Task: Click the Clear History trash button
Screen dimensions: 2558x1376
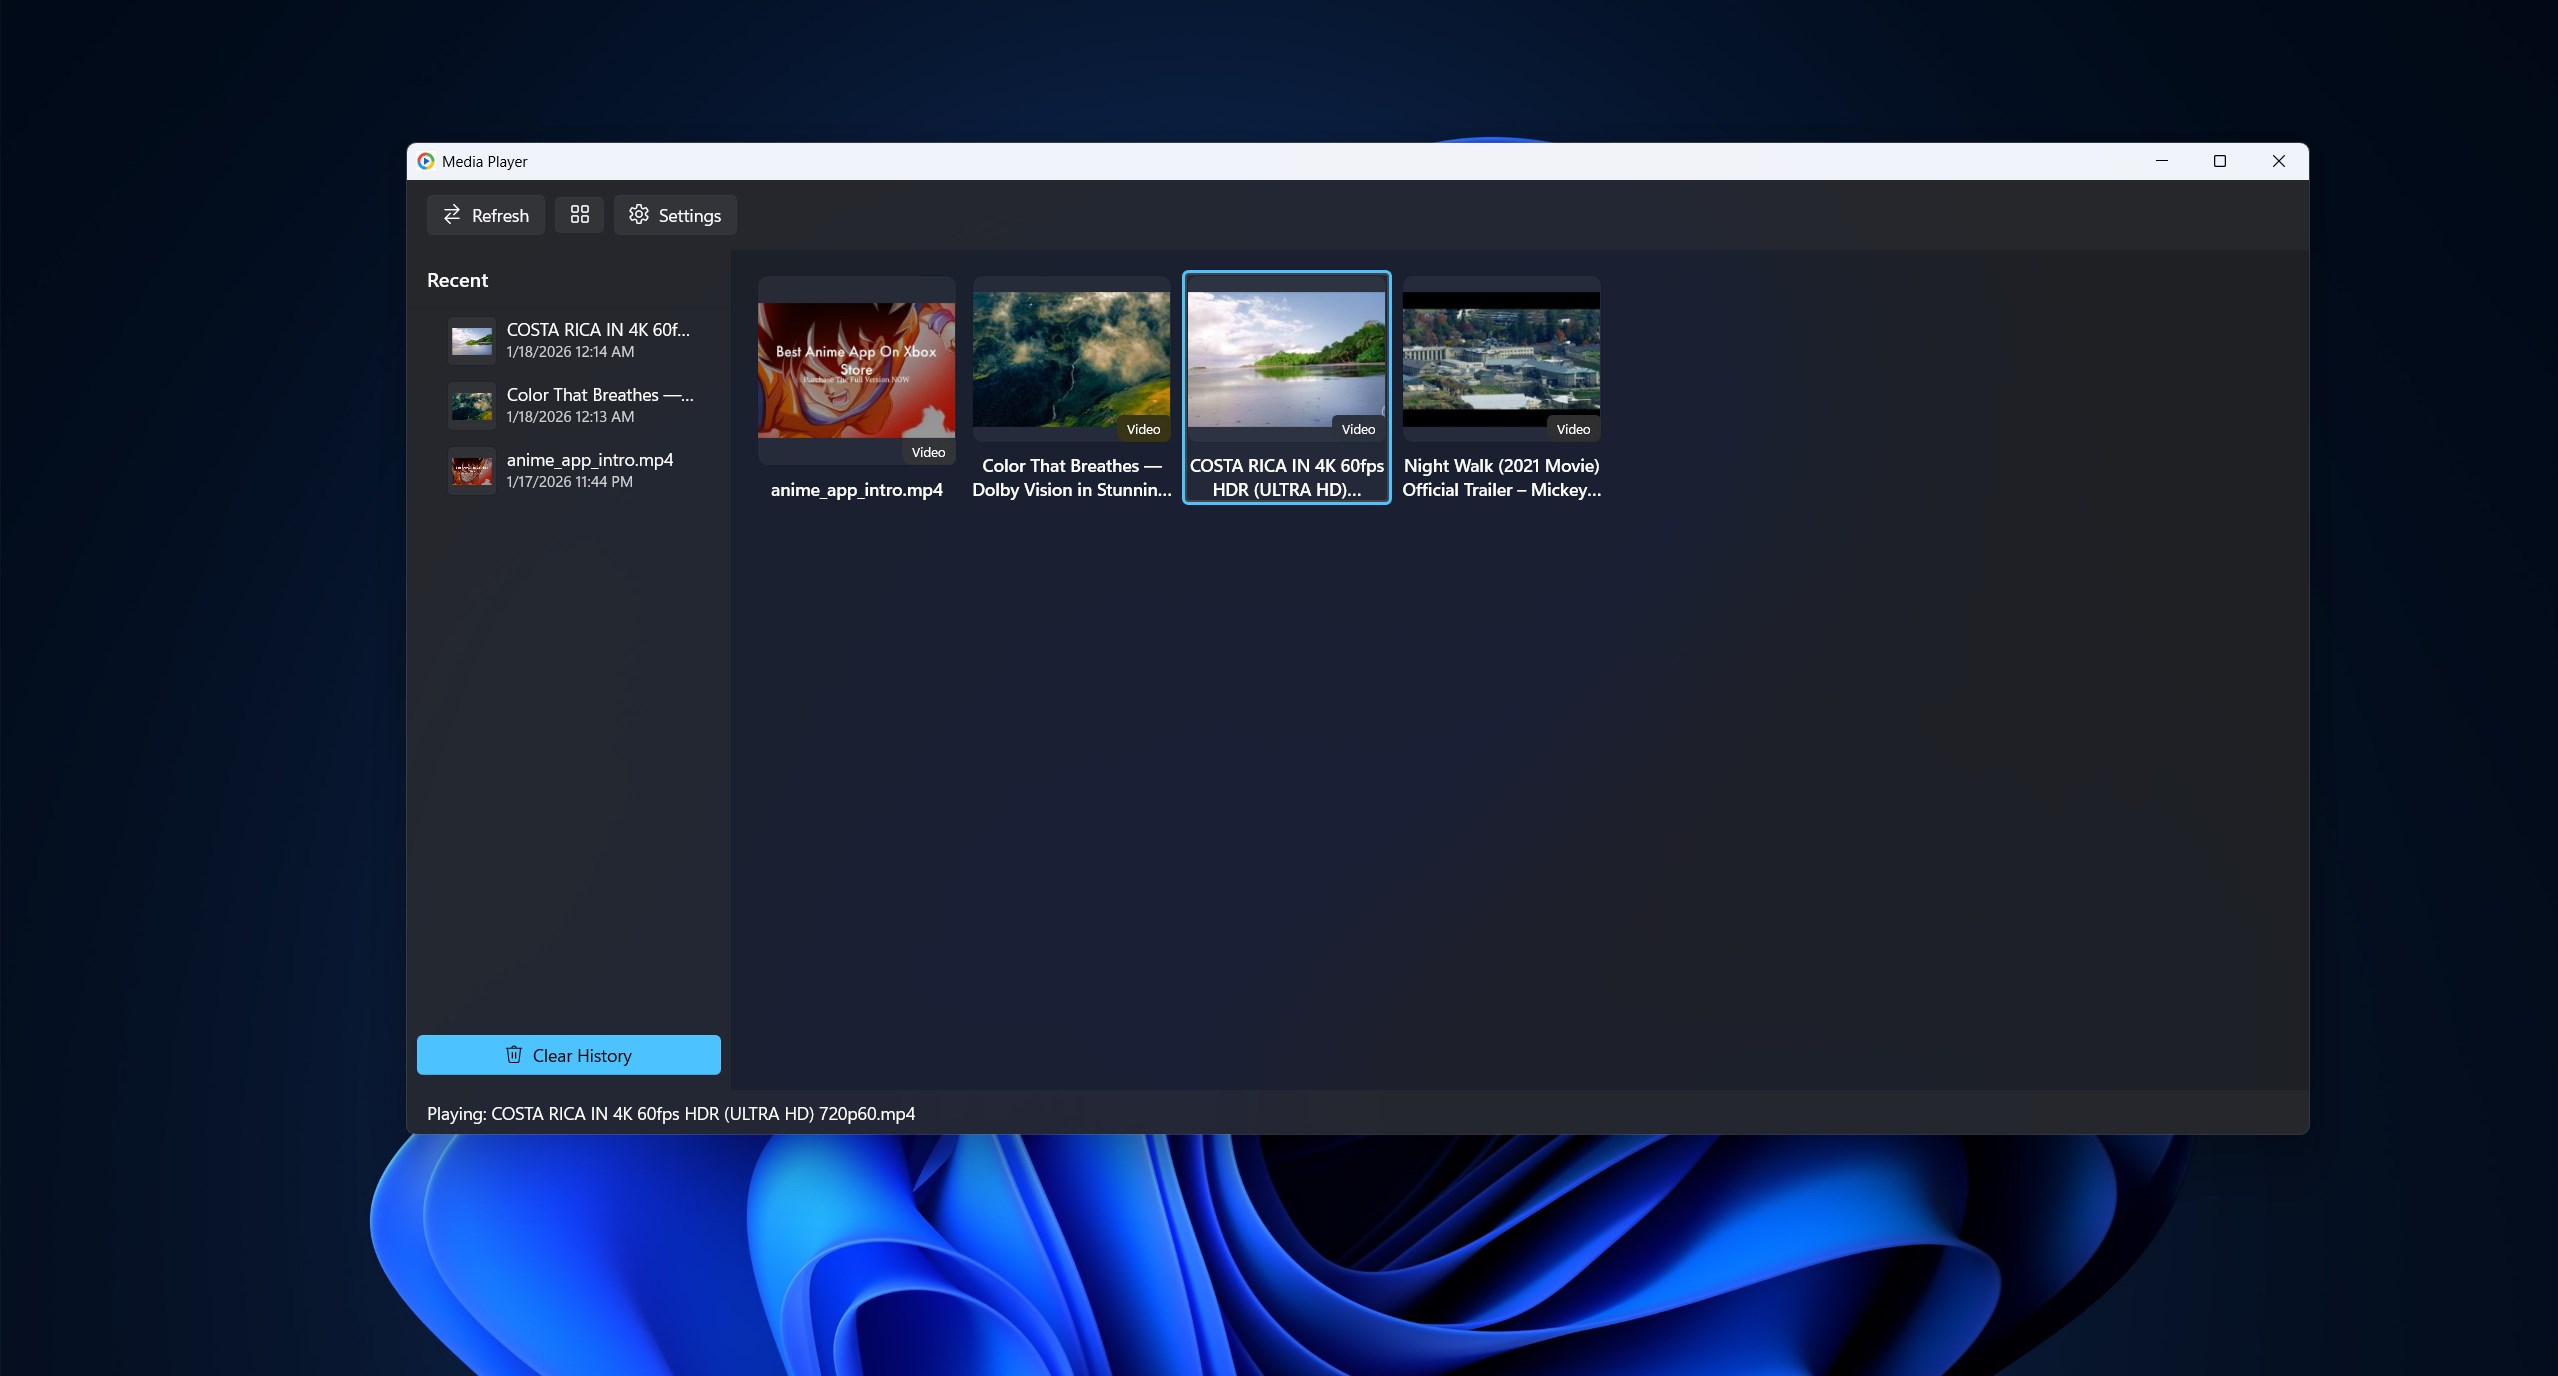Action: tap(568, 1055)
